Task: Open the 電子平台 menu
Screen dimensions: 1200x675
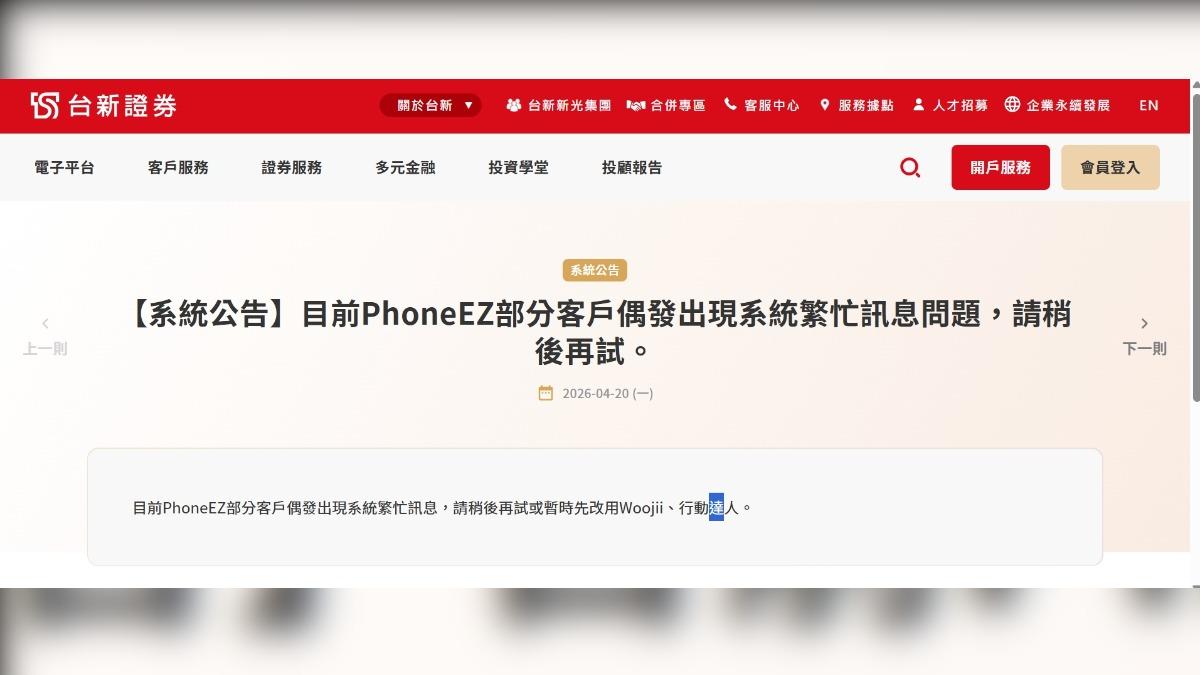Action: (64, 168)
